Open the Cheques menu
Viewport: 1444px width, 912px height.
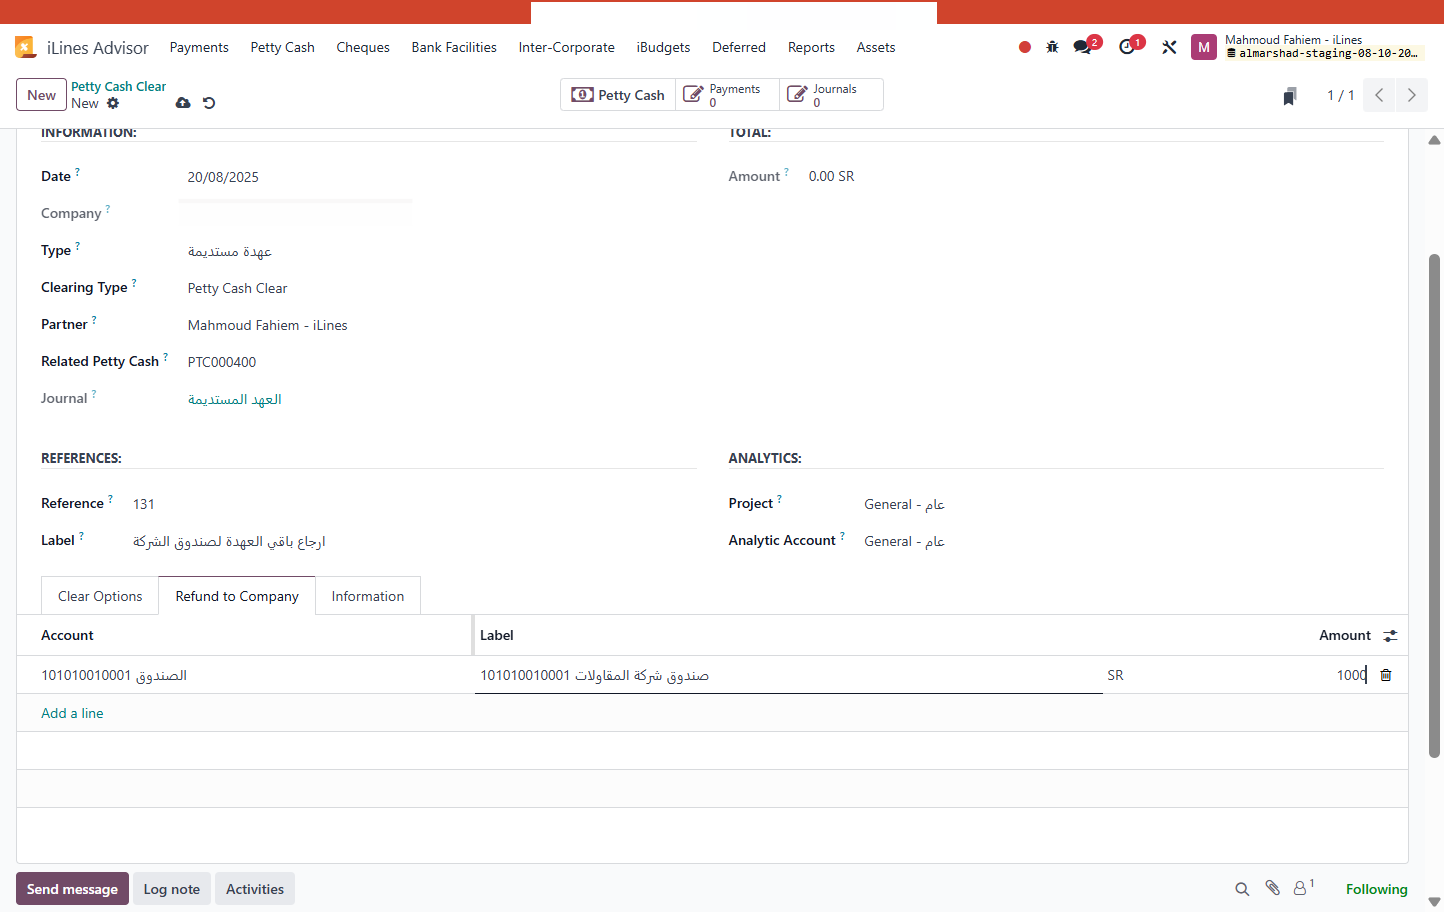click(x=363, y=47)
